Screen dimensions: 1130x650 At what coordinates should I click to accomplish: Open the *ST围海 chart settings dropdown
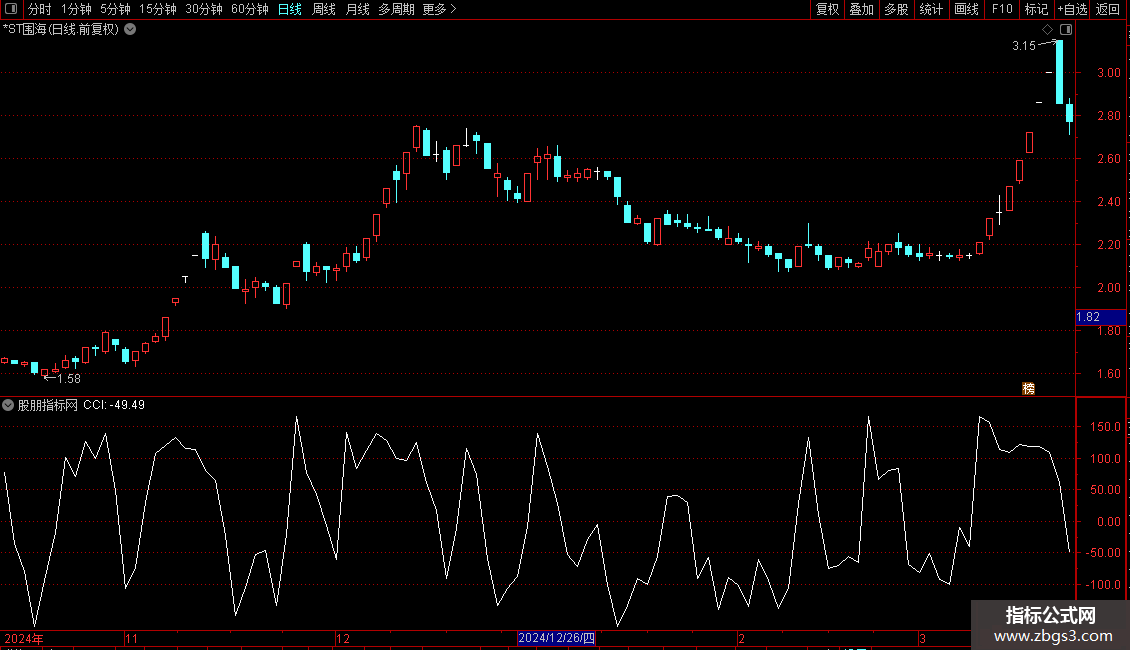tap(130, 30)
